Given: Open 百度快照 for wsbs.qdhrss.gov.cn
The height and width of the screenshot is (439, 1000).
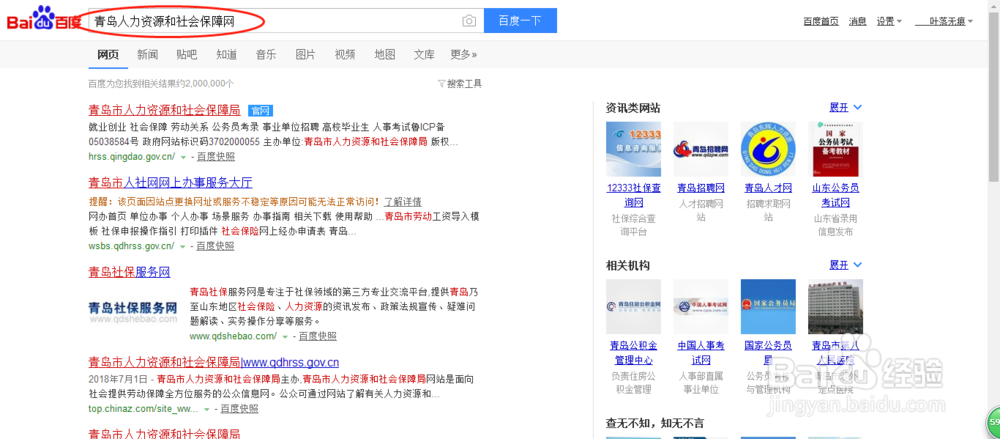Looking at the screenshot, I should [215, 246].
